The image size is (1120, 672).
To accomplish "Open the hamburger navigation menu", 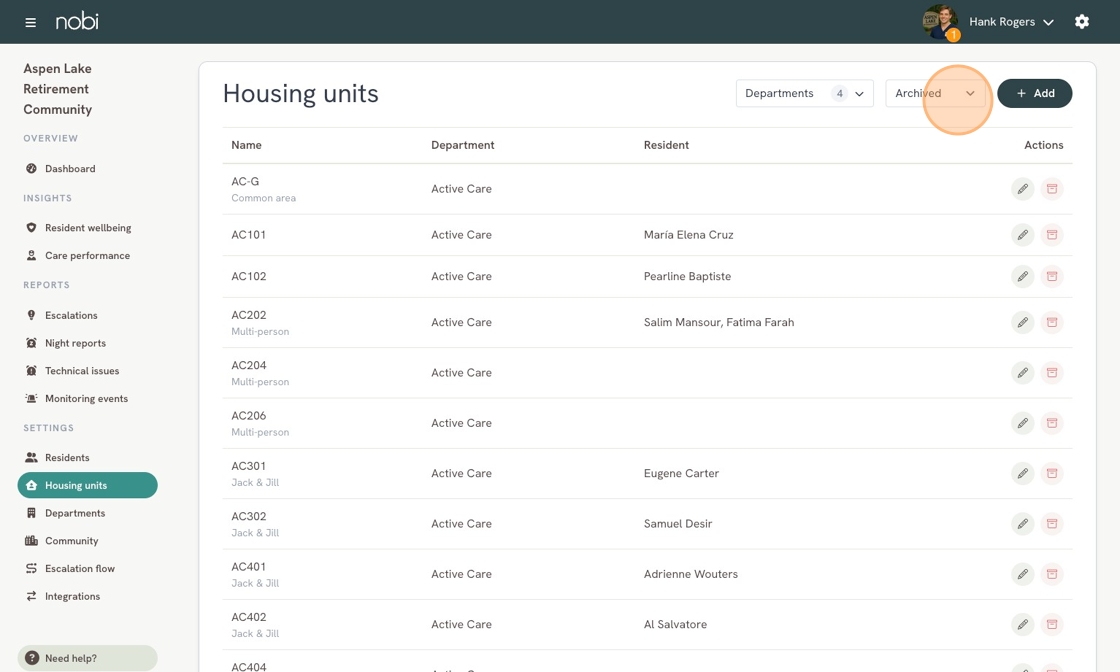I will point(30,22).
